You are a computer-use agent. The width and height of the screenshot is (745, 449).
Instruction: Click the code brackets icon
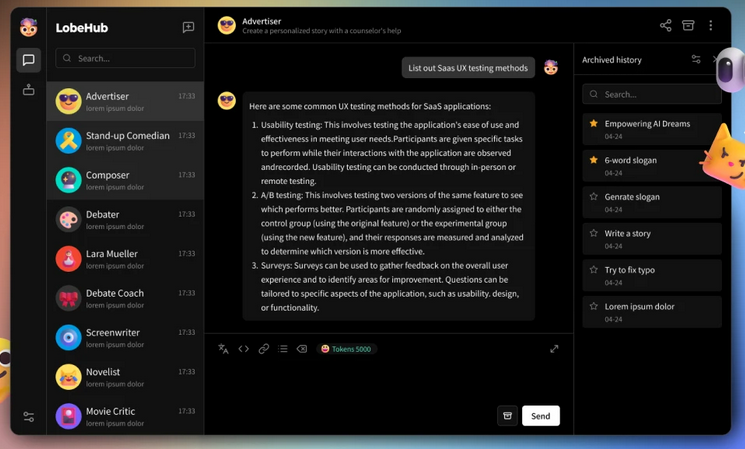click(x=244, y=349)
